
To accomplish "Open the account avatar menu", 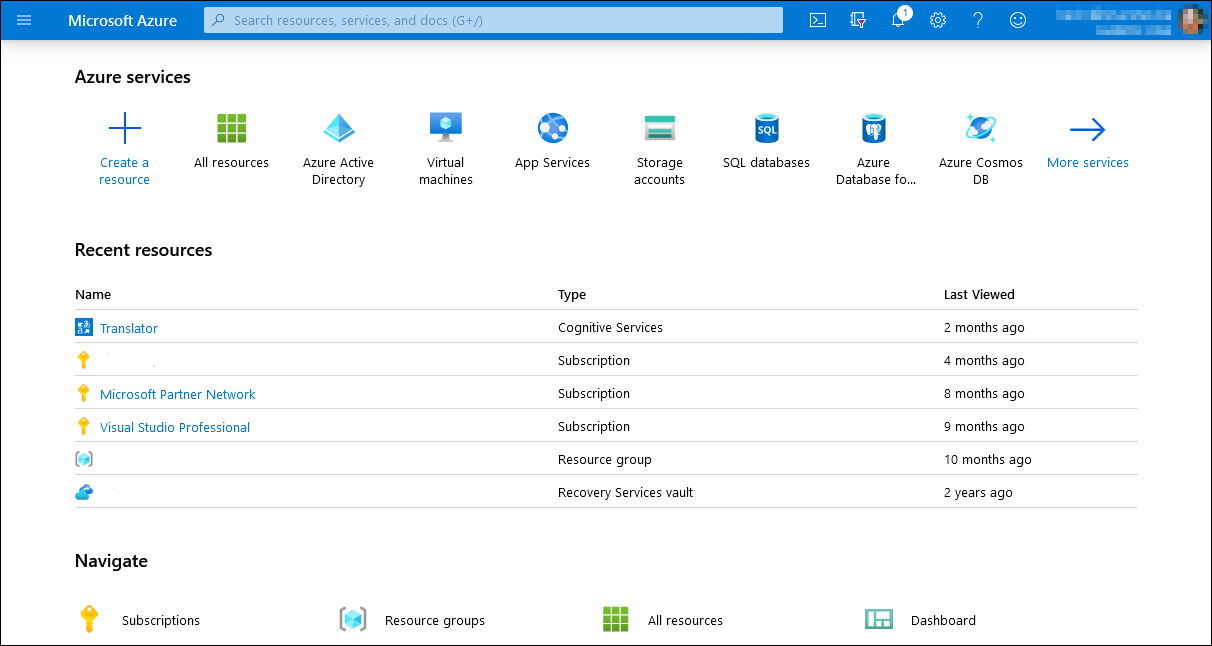I will click(1193, 20).
